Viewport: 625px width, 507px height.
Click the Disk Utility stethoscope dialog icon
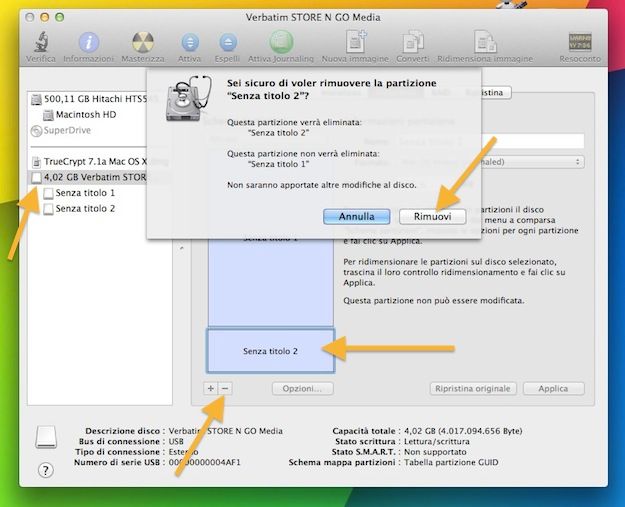(188, 98)
